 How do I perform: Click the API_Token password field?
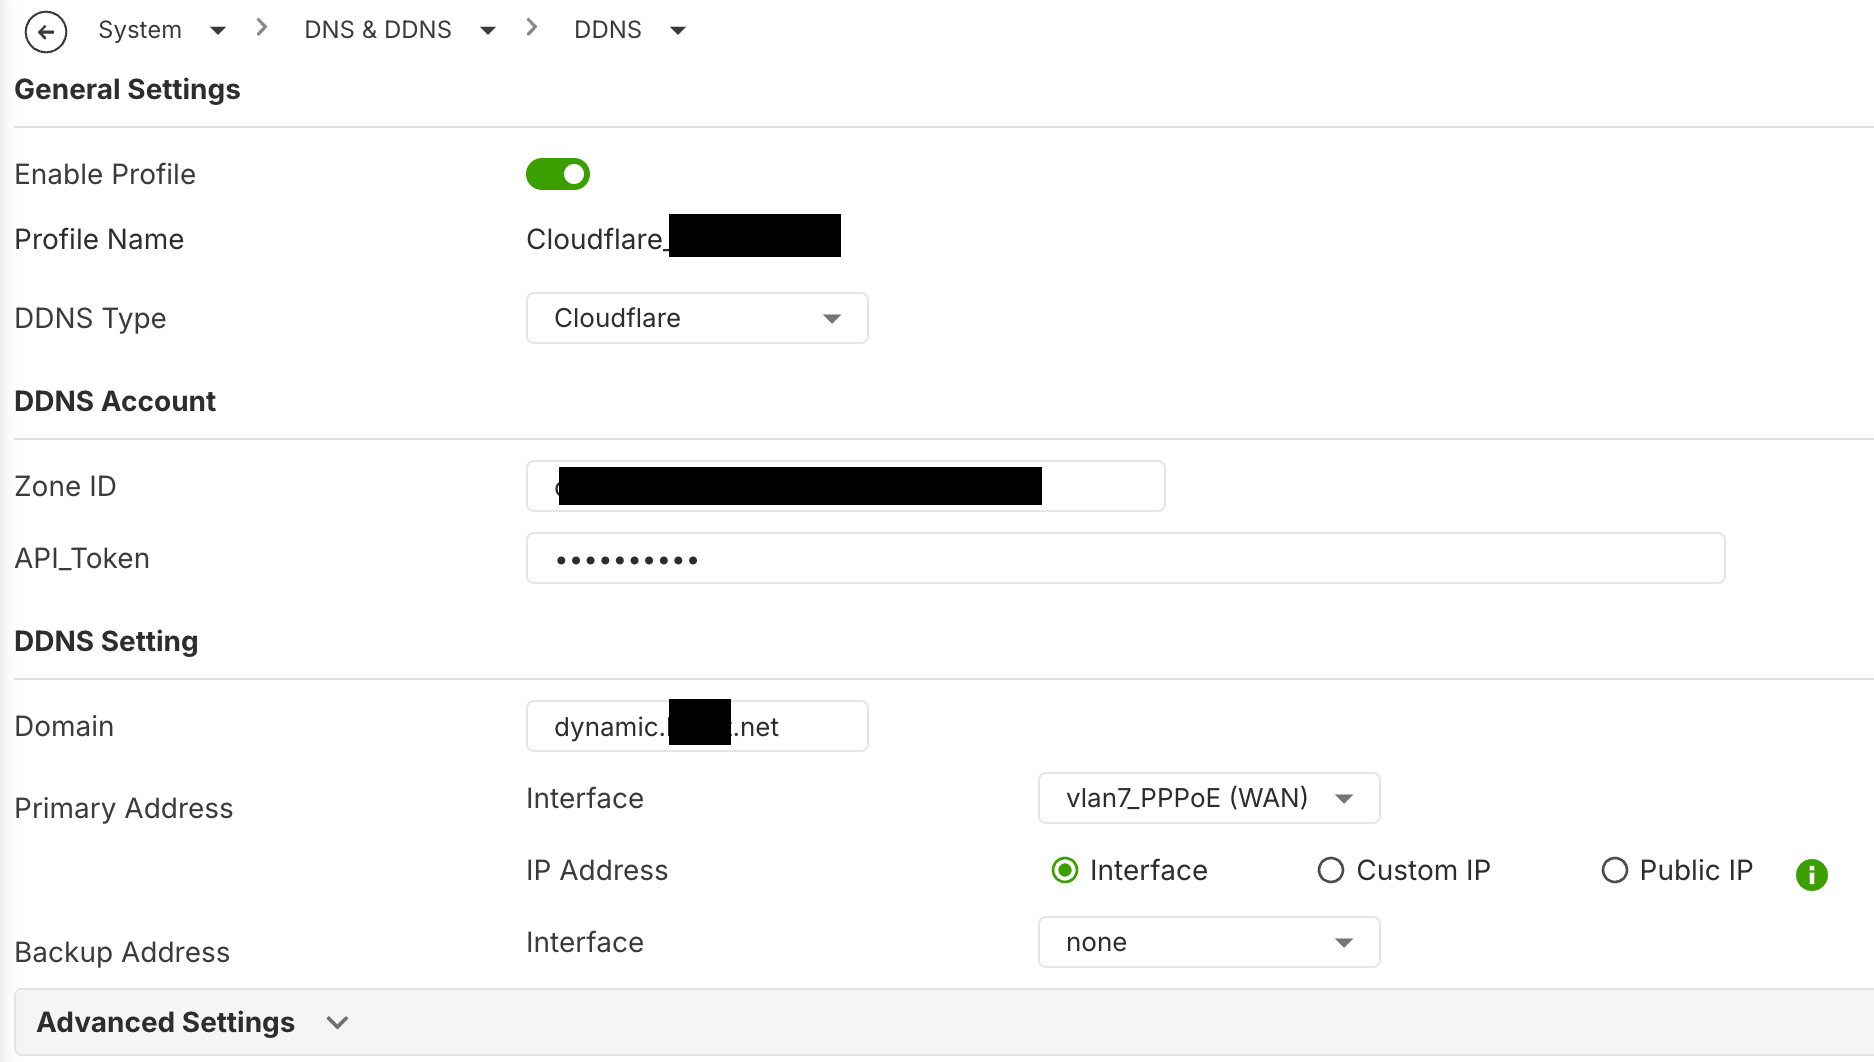pos(1126,558)
